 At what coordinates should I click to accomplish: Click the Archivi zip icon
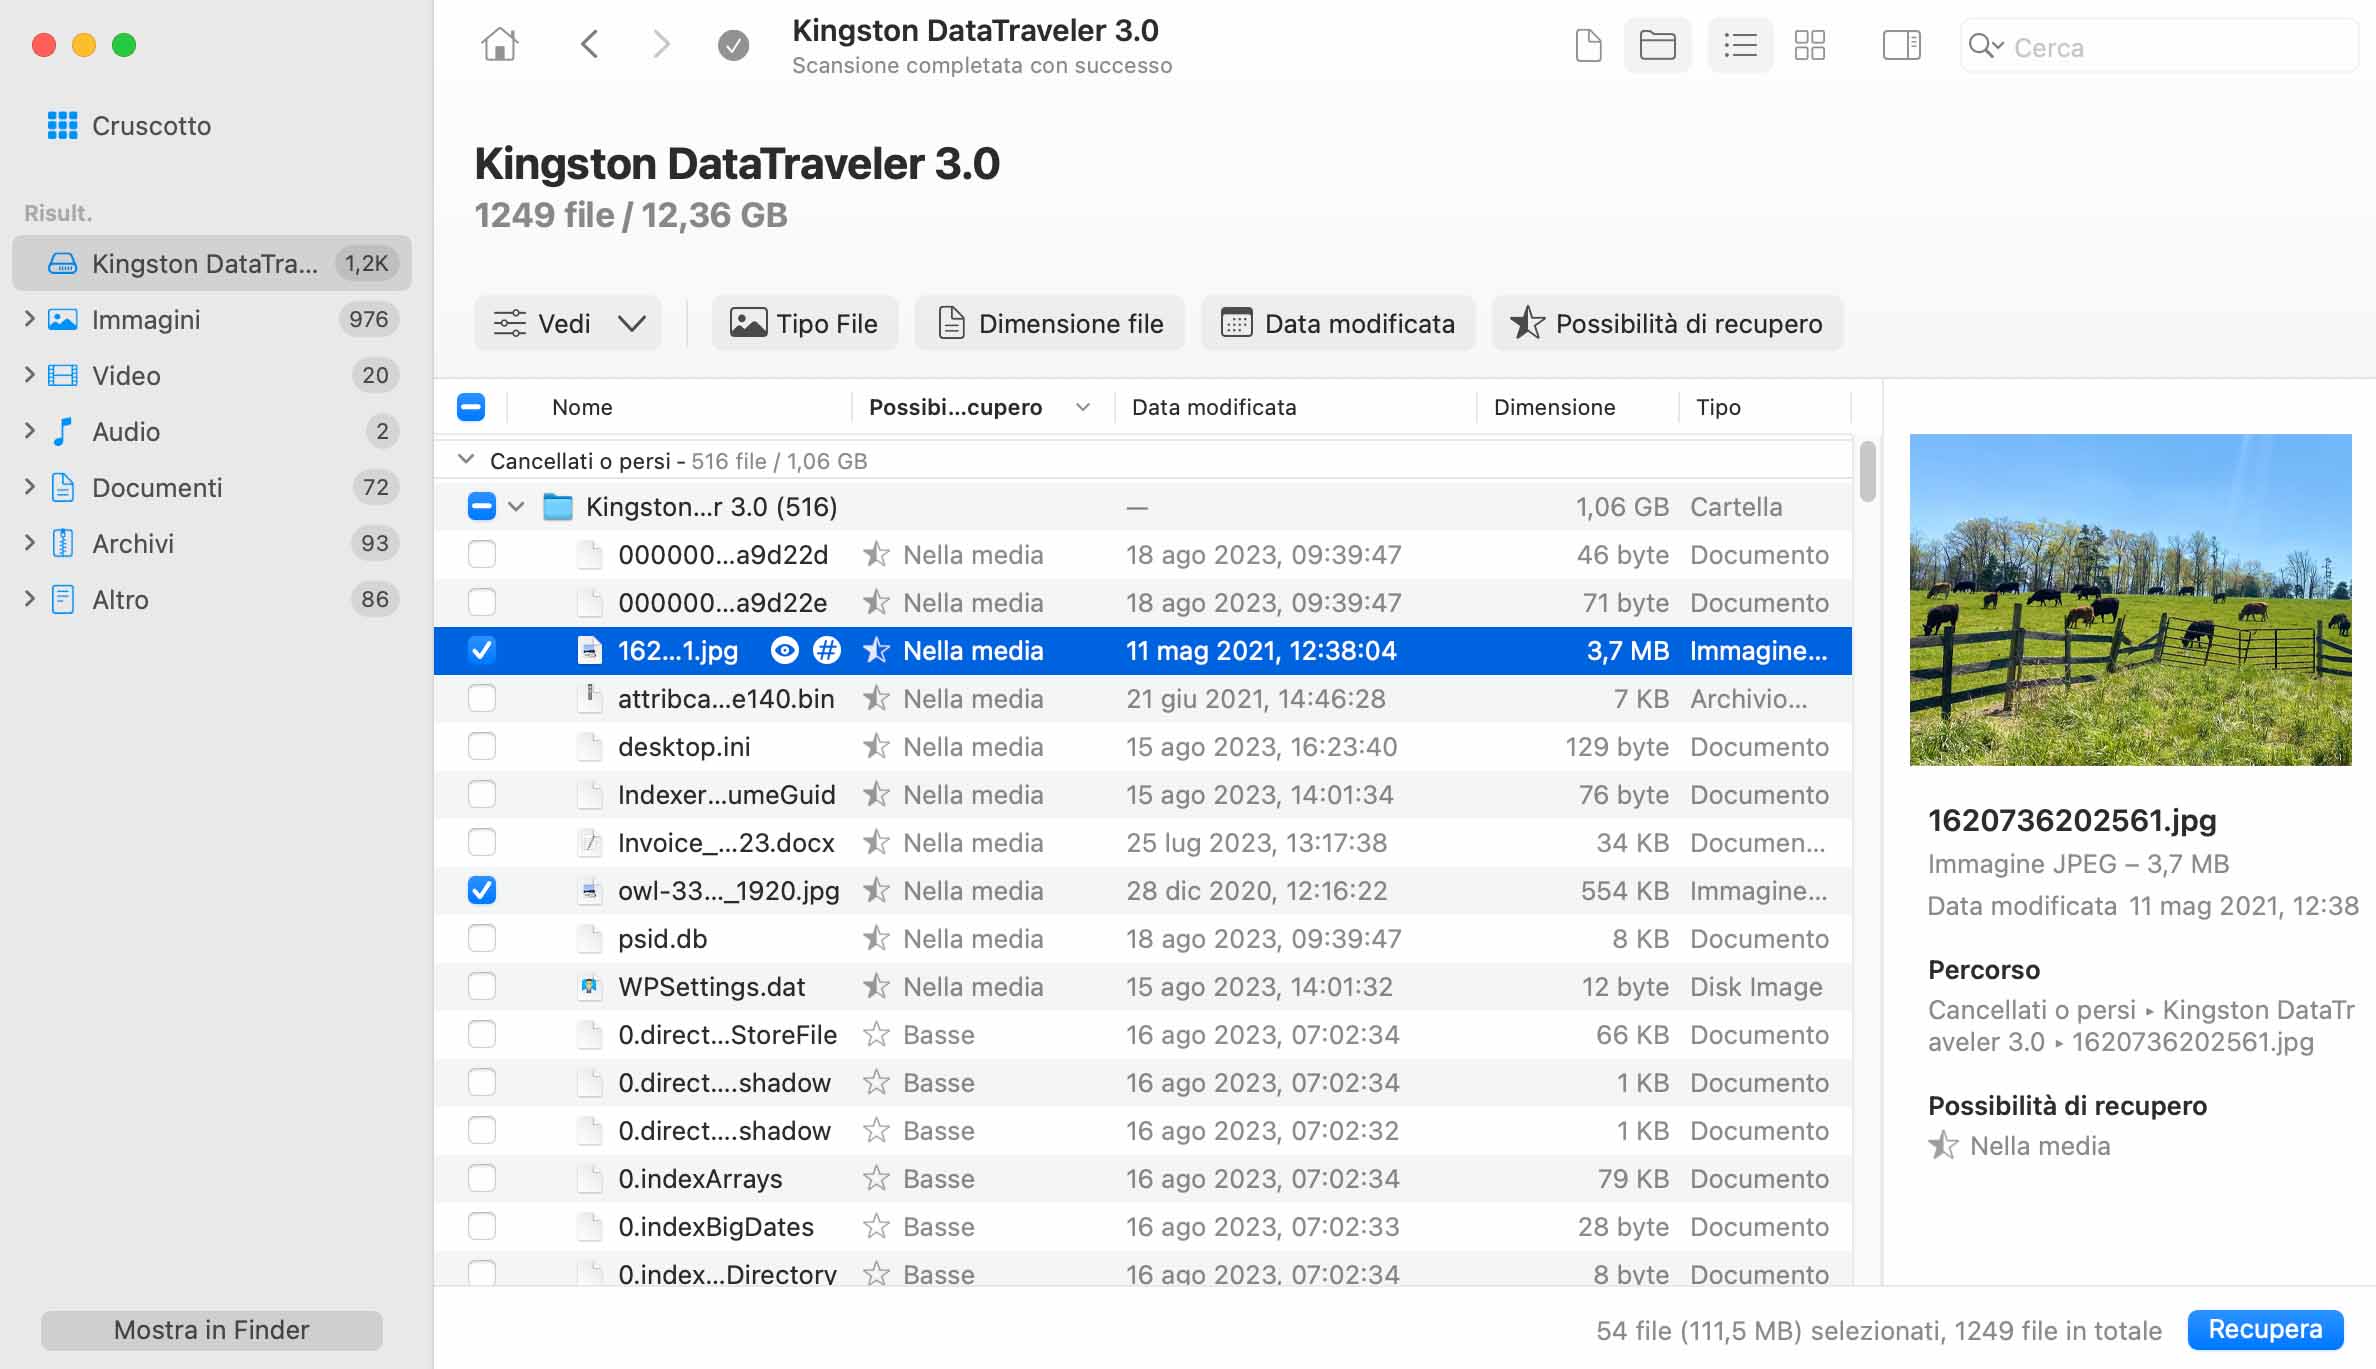click(63, 544)
